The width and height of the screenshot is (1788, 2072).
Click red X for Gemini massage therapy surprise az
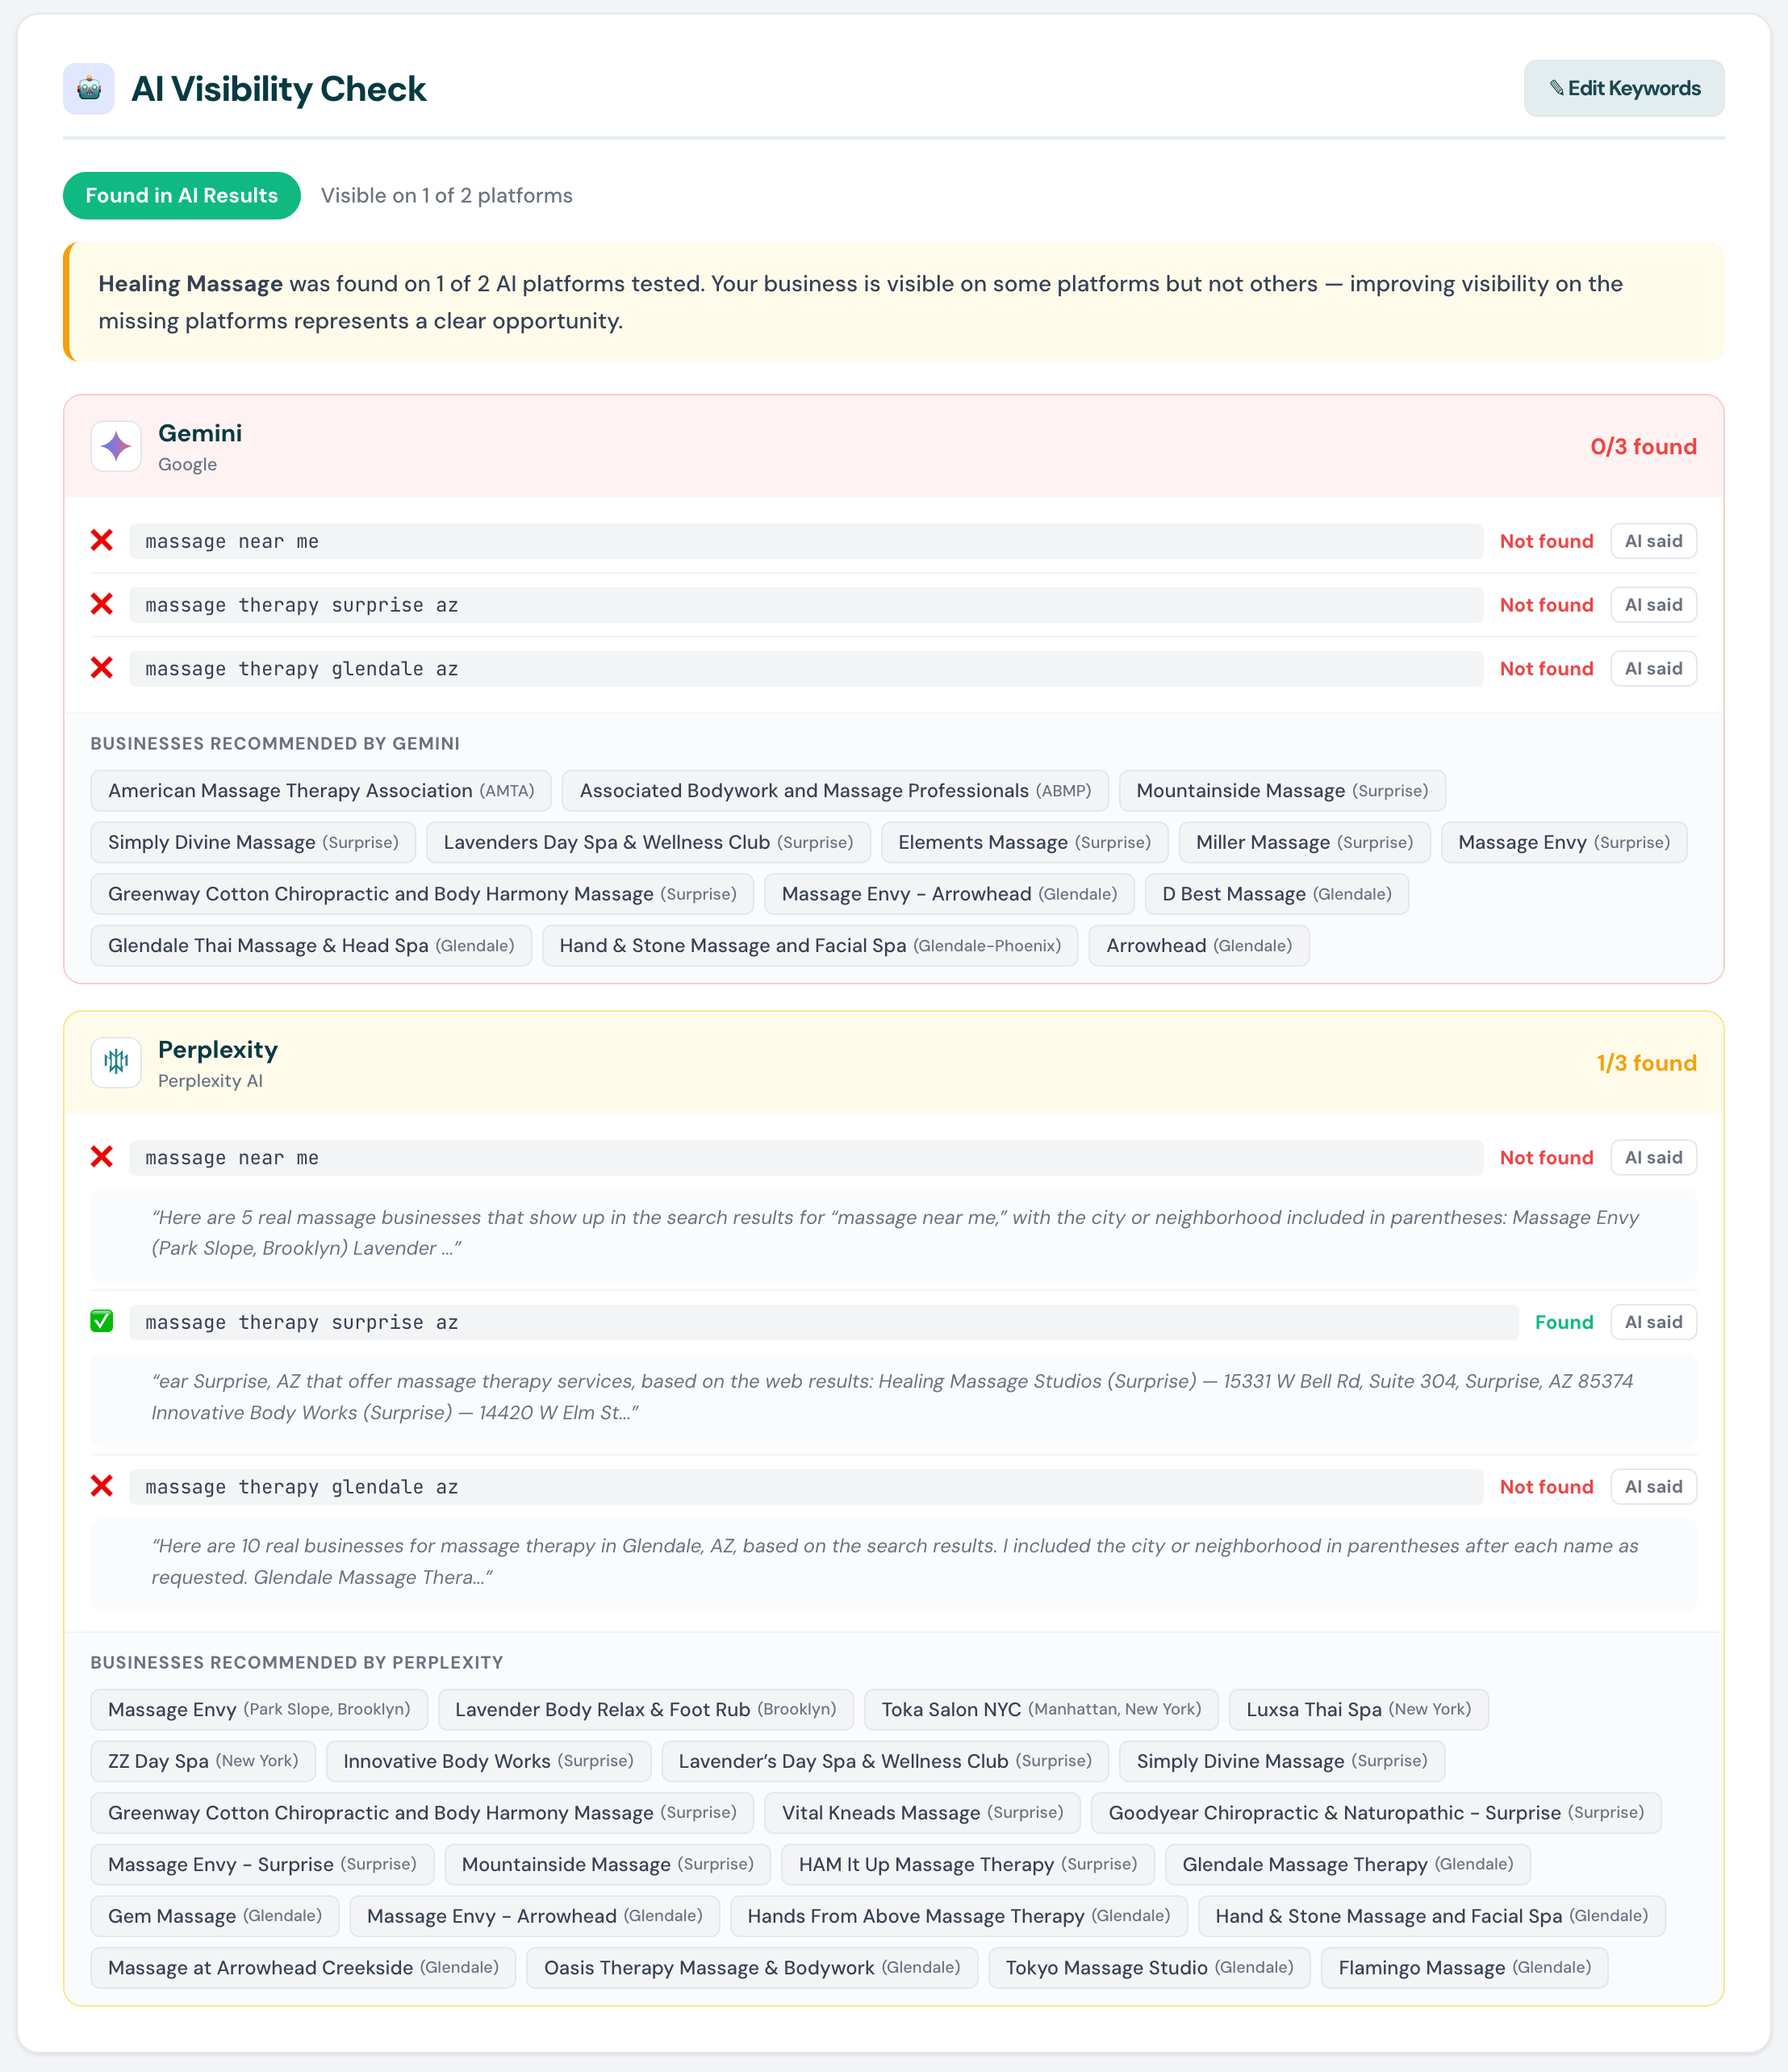[102, 605]
